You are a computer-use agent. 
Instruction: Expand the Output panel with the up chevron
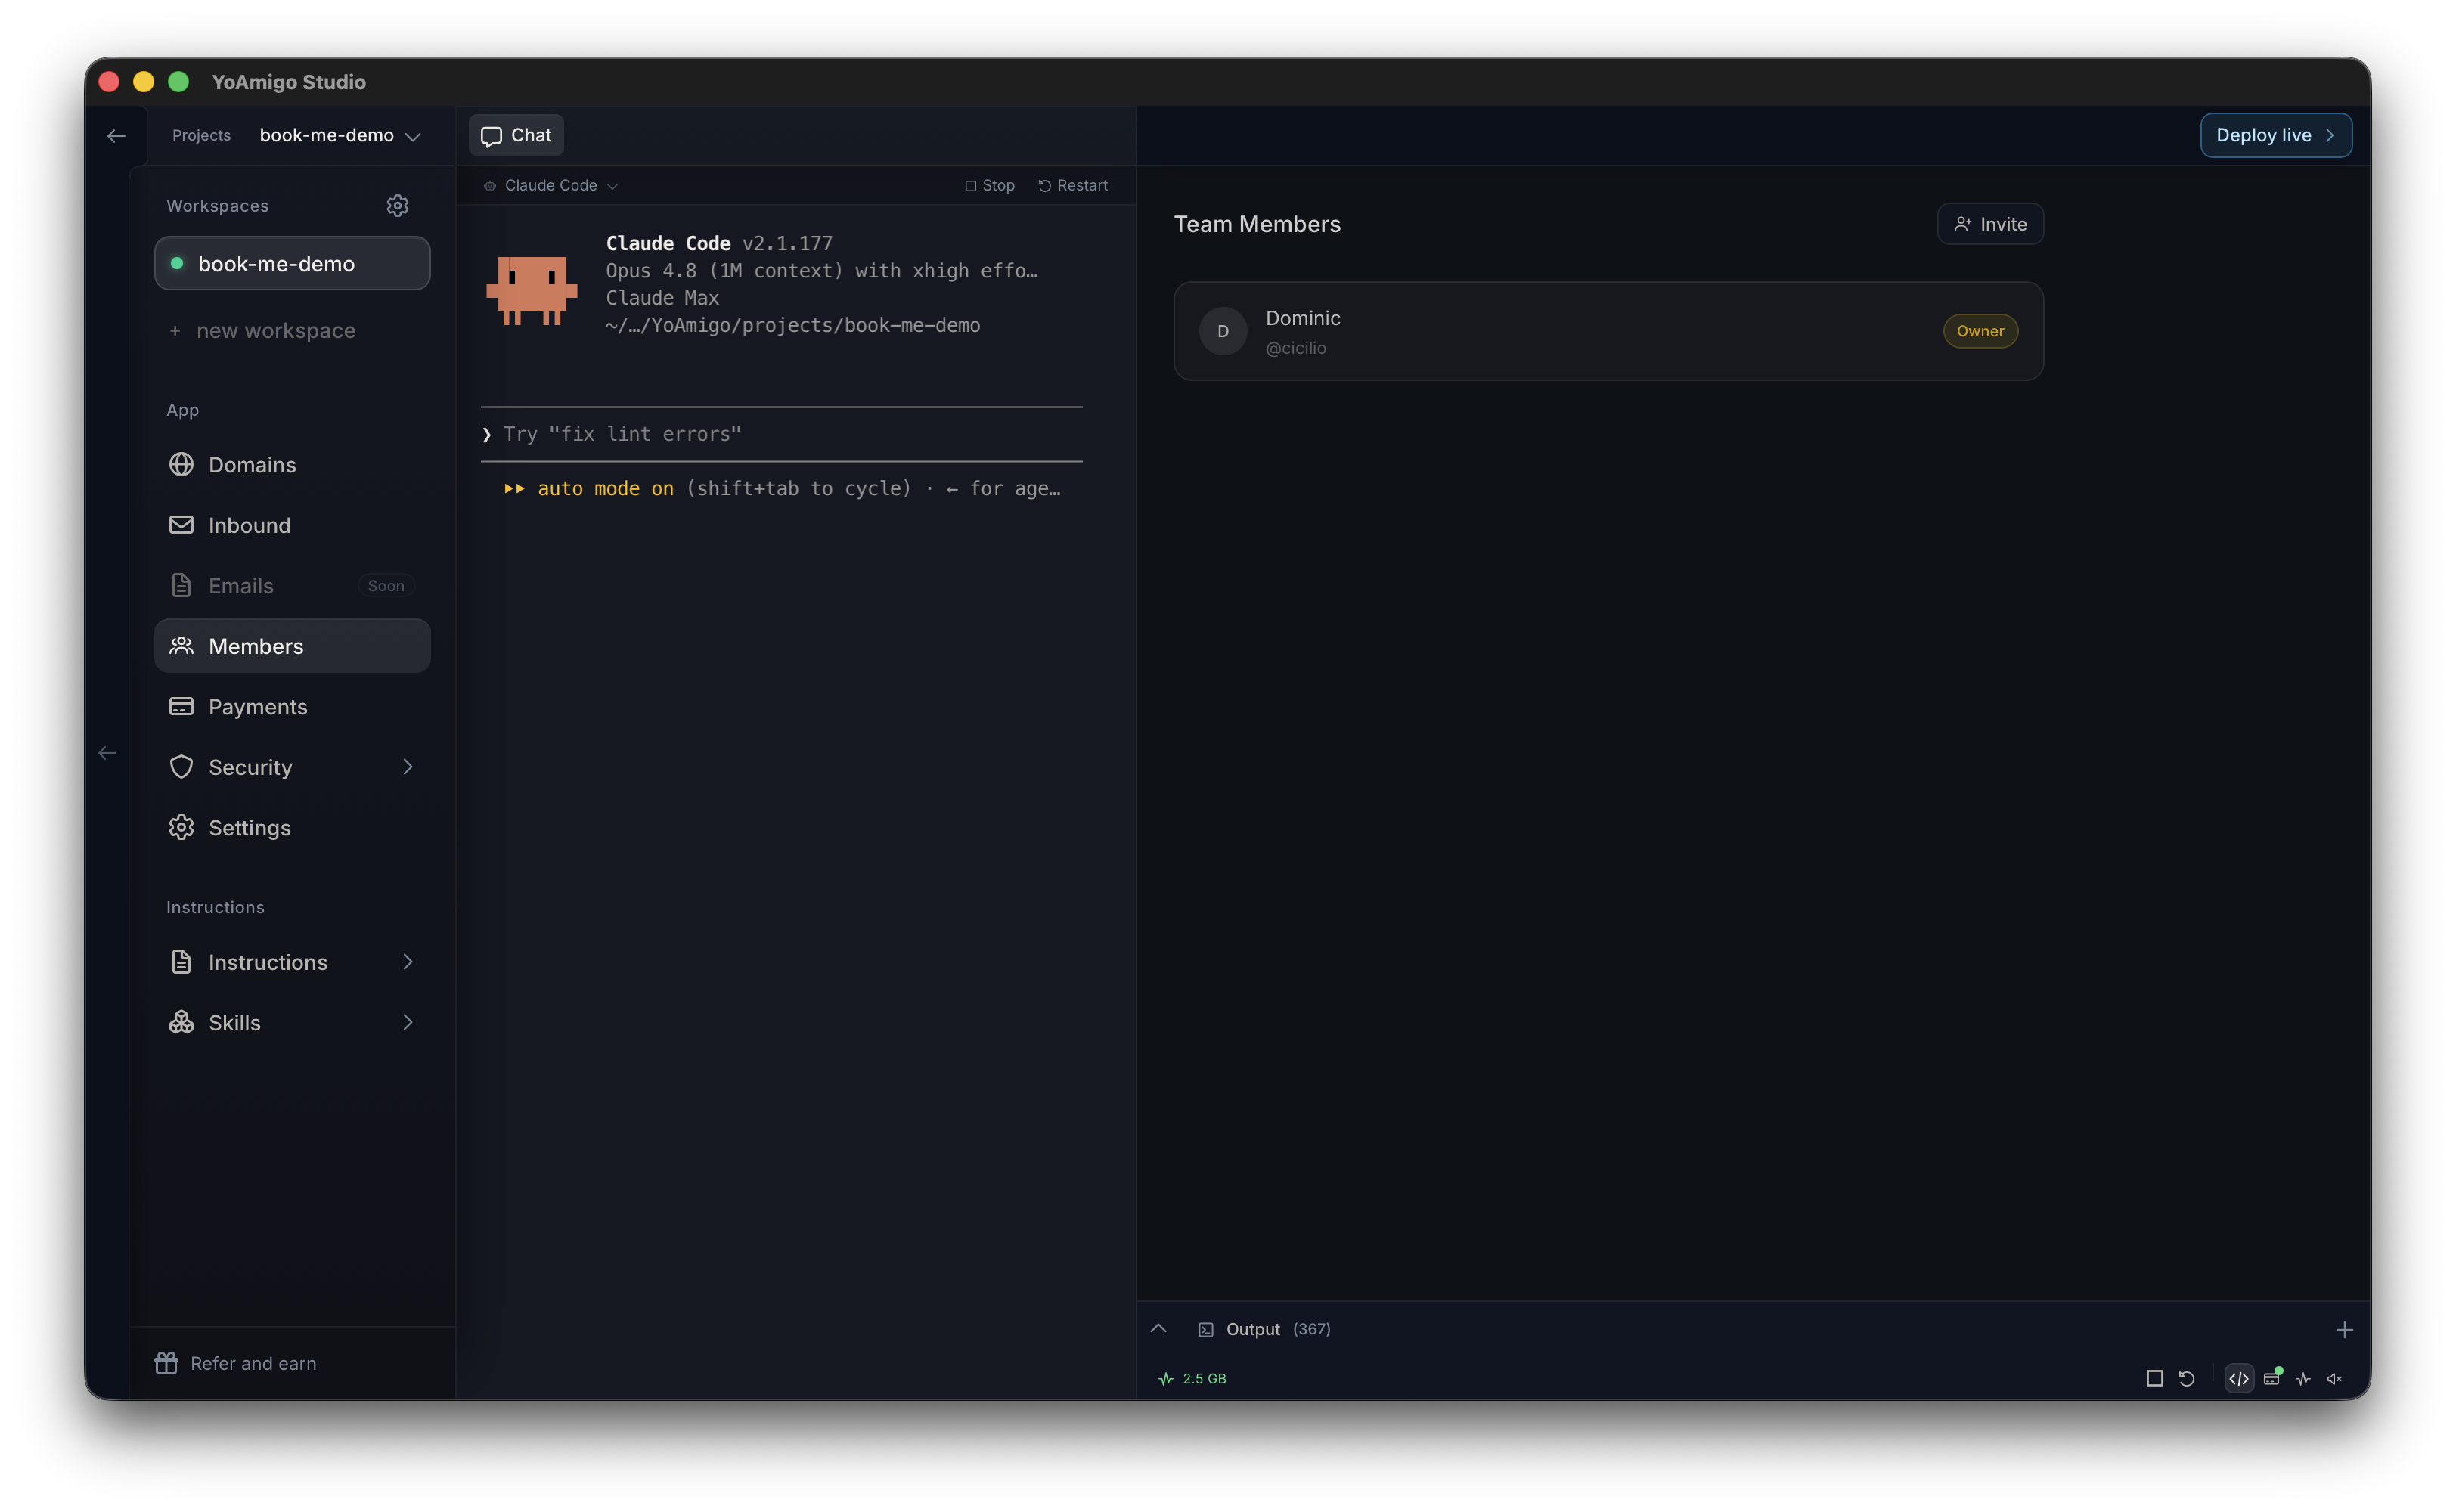(x=1158, y=1328)
